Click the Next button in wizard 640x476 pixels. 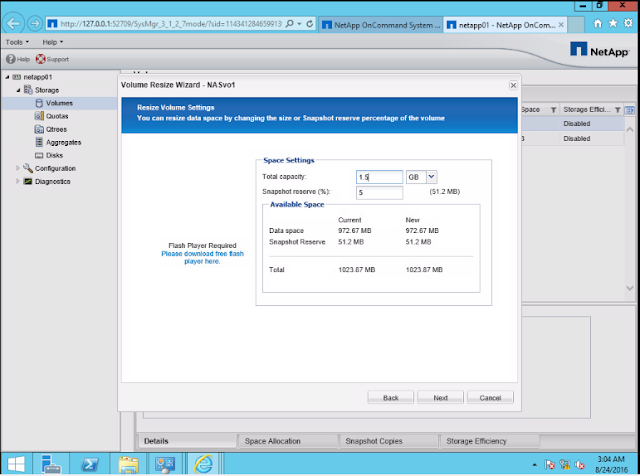point(440,397)
